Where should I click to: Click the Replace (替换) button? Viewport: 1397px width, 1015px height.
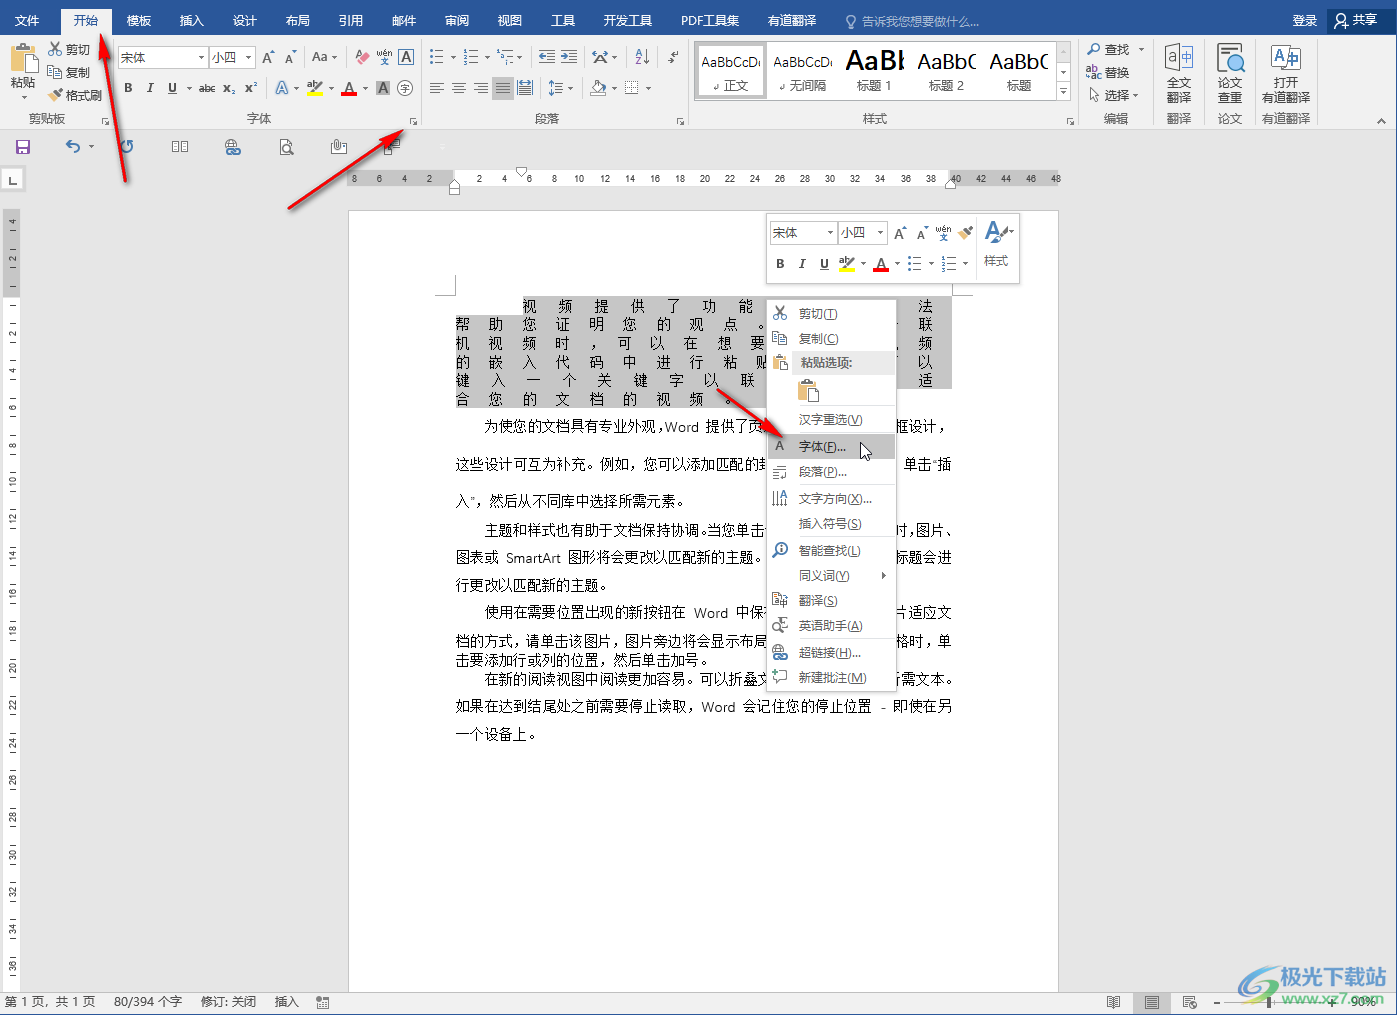coord(1109,72)
